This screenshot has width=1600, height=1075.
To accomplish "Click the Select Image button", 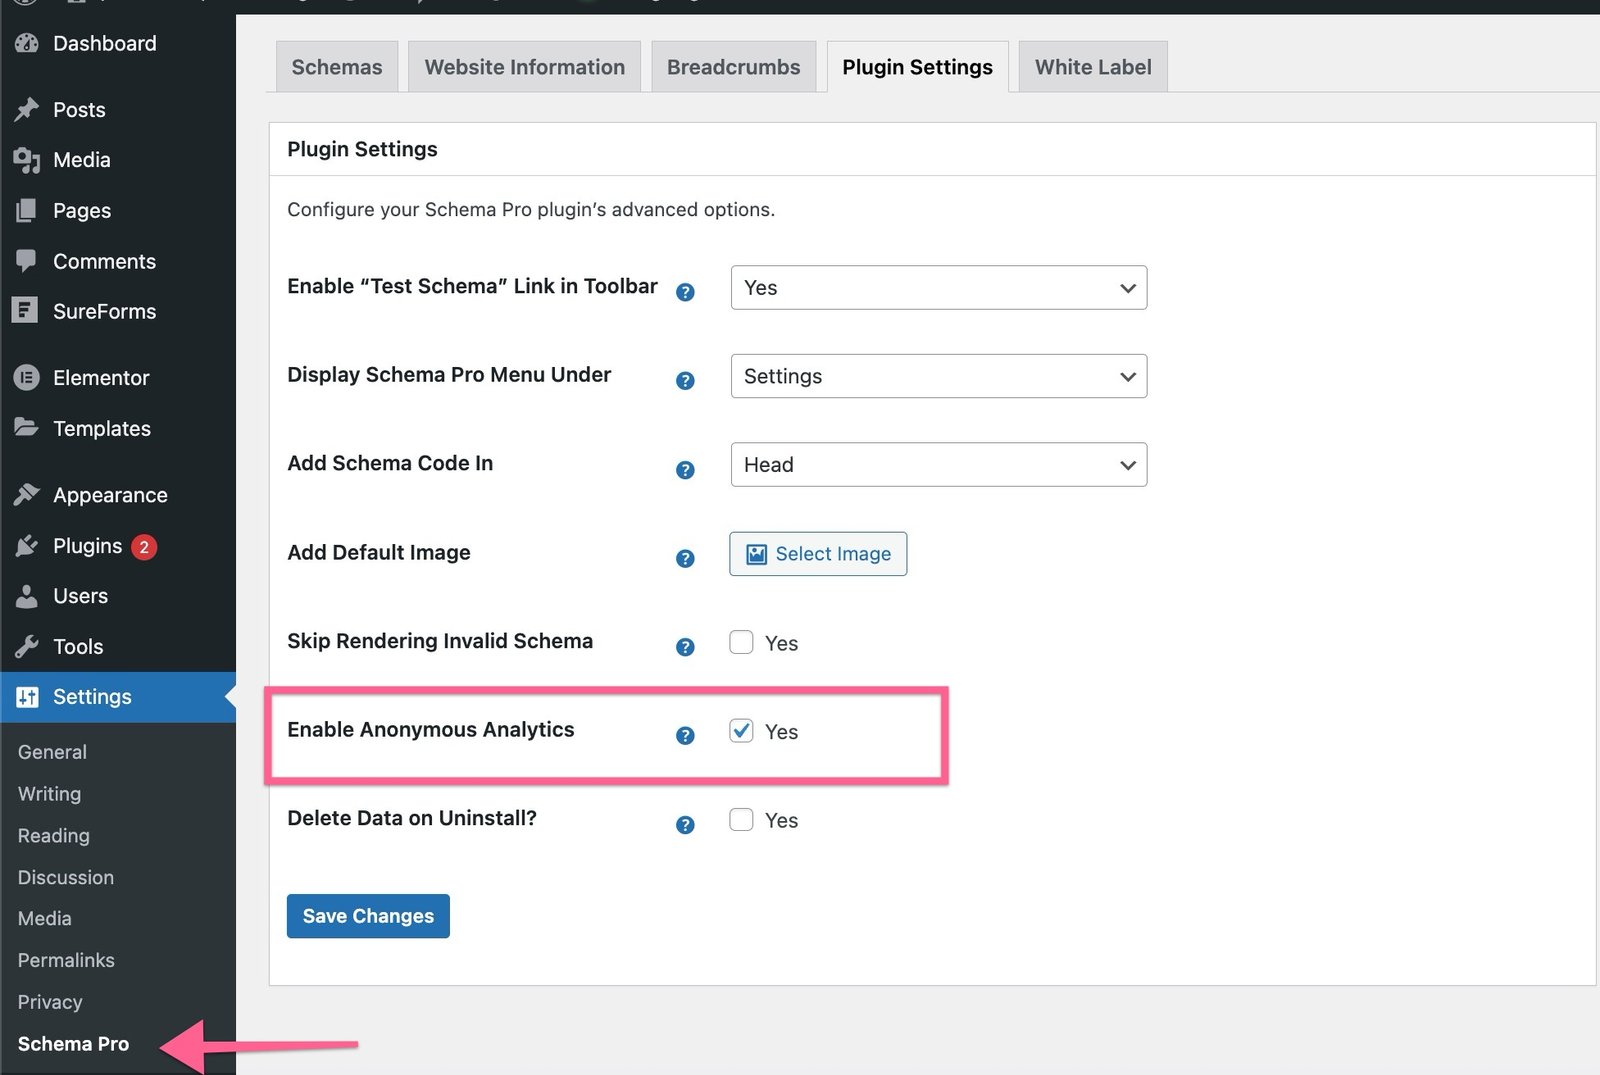I will click(x=818, y=554).
